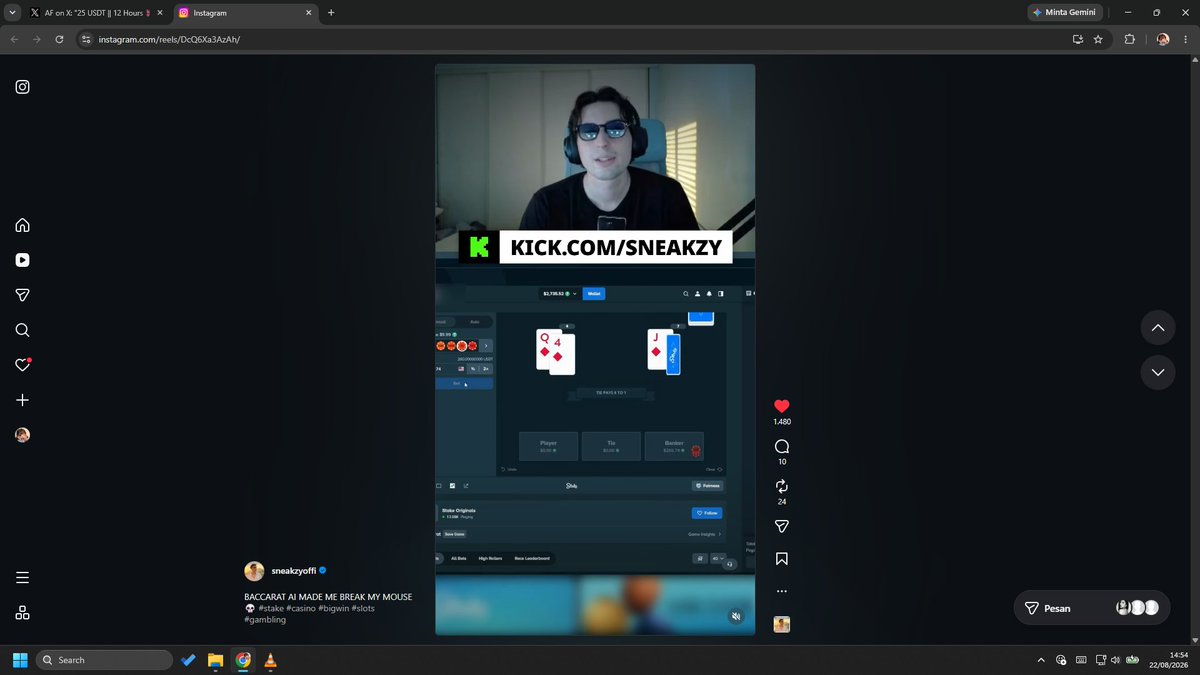The height and width of the screenshot is (675, 1200).
Task: Create a new post with the plus icon
Action: 22,400
